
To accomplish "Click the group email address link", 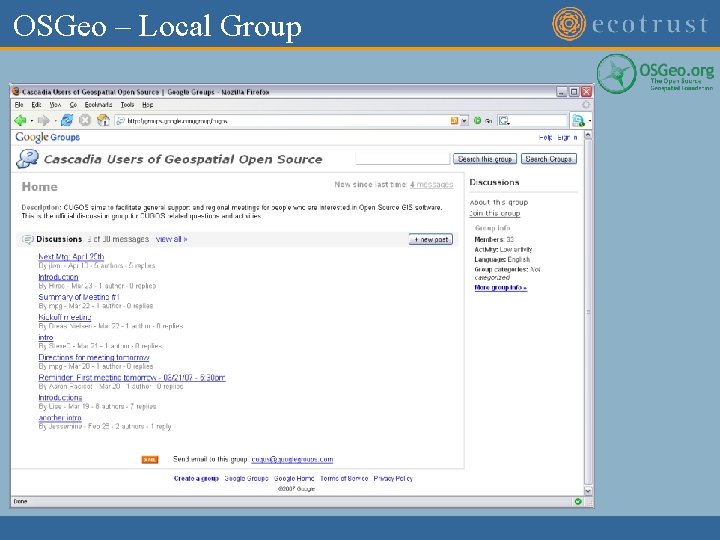I will click(x=292, y=459).
